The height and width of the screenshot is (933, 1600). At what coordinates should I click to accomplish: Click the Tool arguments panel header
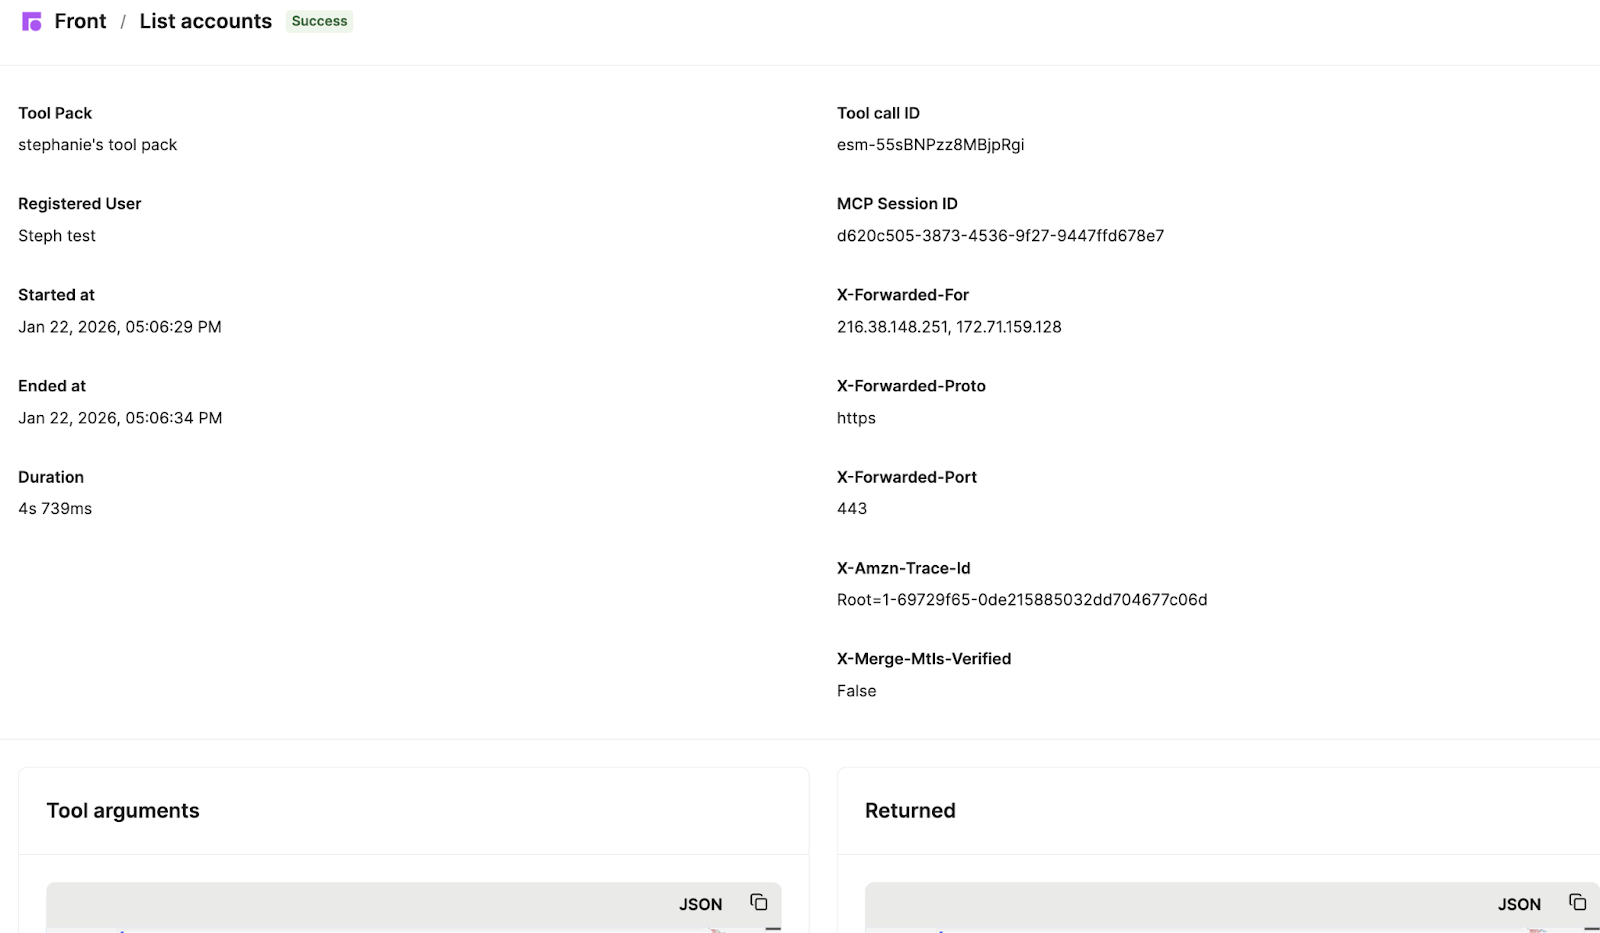point(123,810)
